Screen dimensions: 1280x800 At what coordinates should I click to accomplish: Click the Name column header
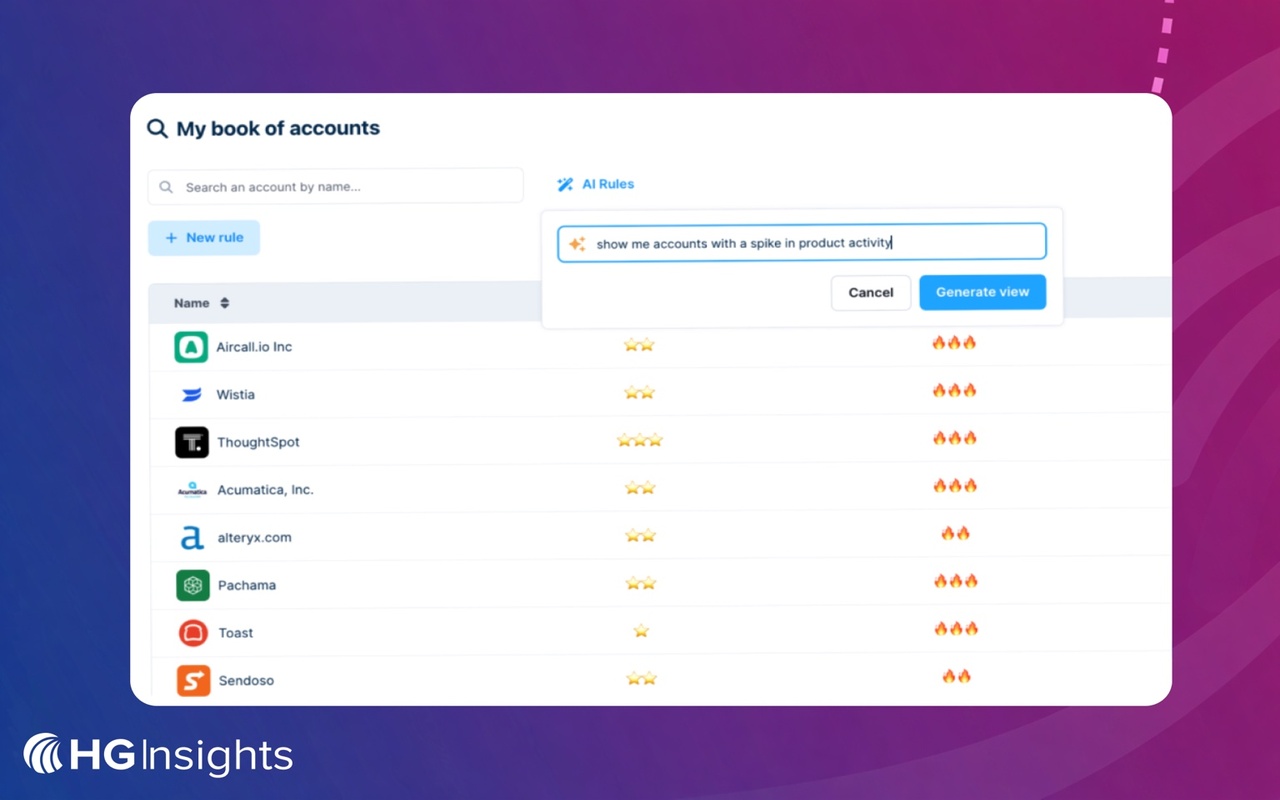coord(192,303)
